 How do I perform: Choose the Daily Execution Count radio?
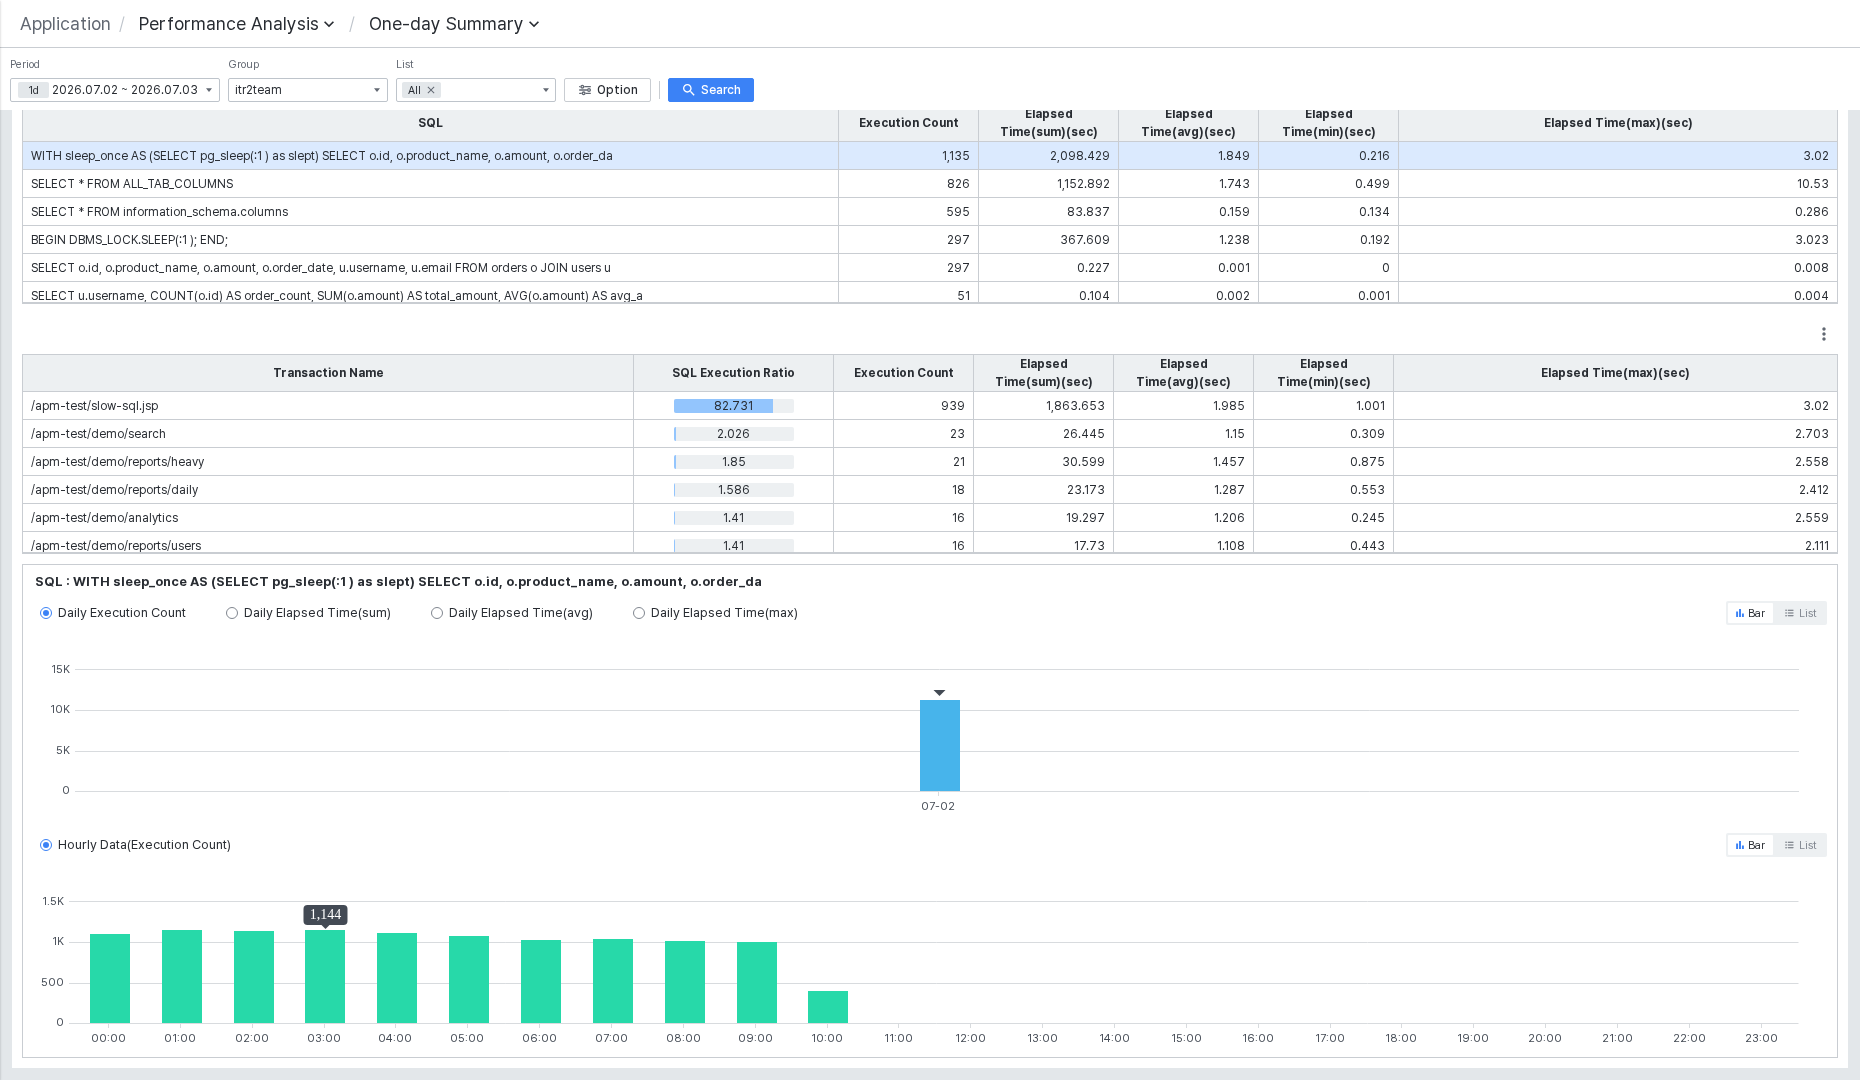tap(113, 613)
